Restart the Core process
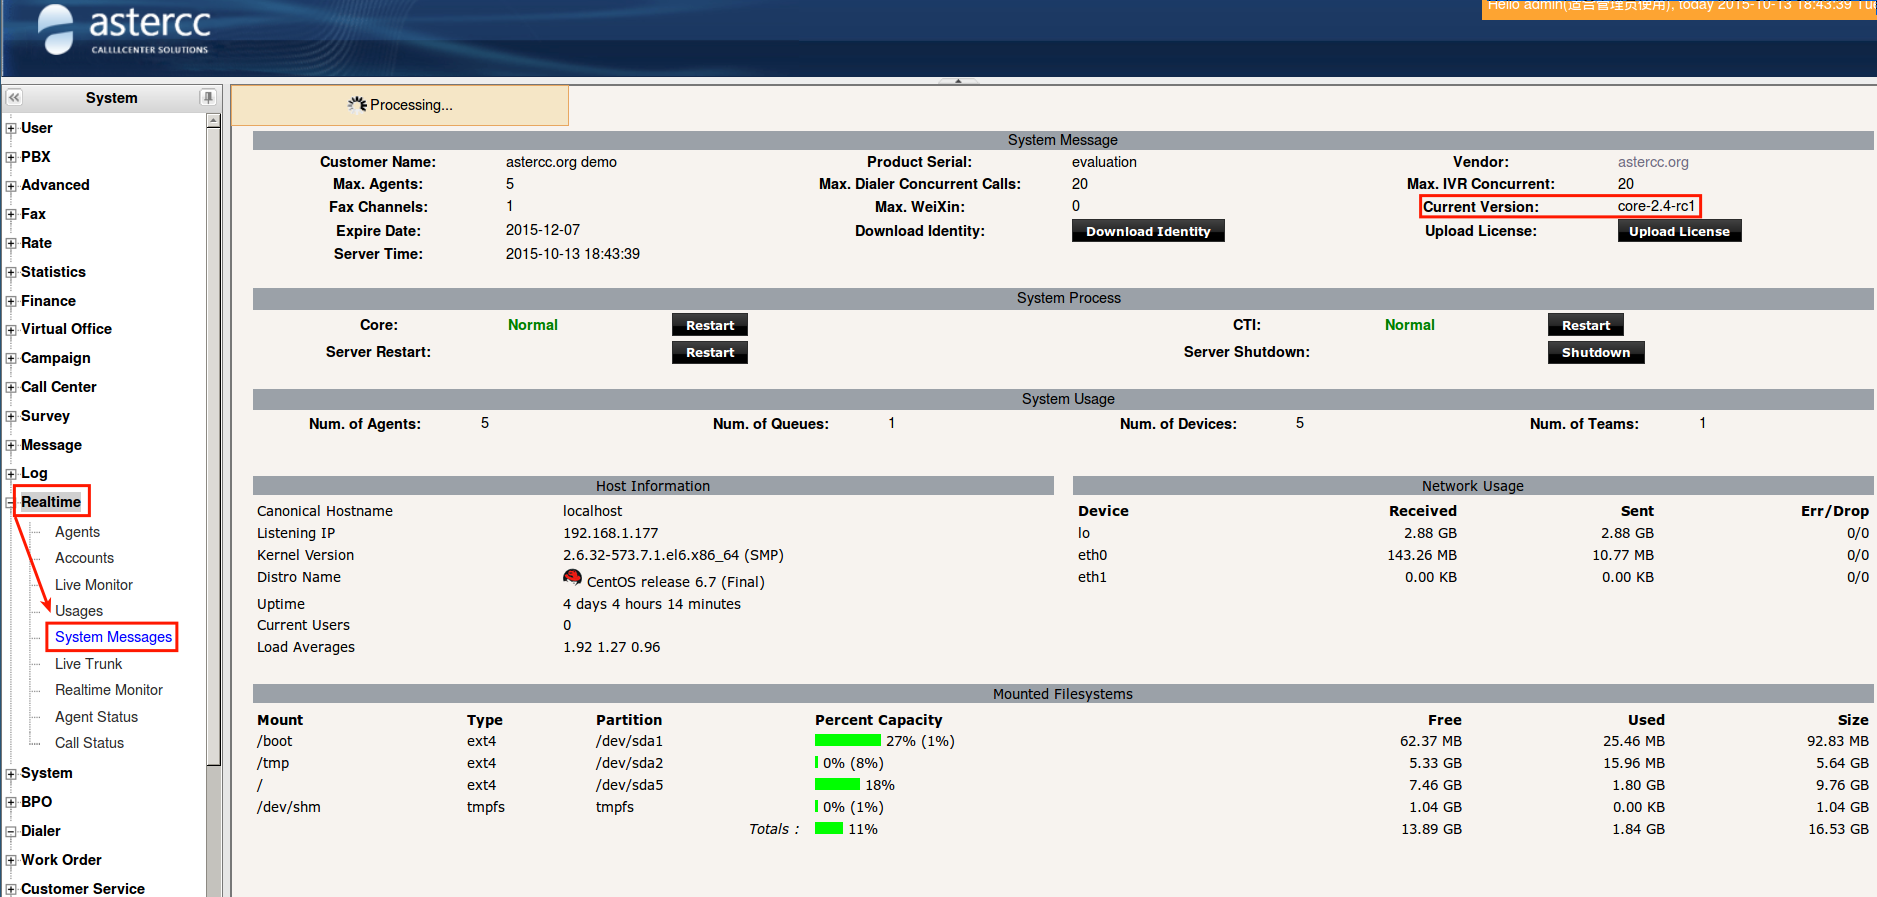 pyautogui.click(x=709, y=325)
